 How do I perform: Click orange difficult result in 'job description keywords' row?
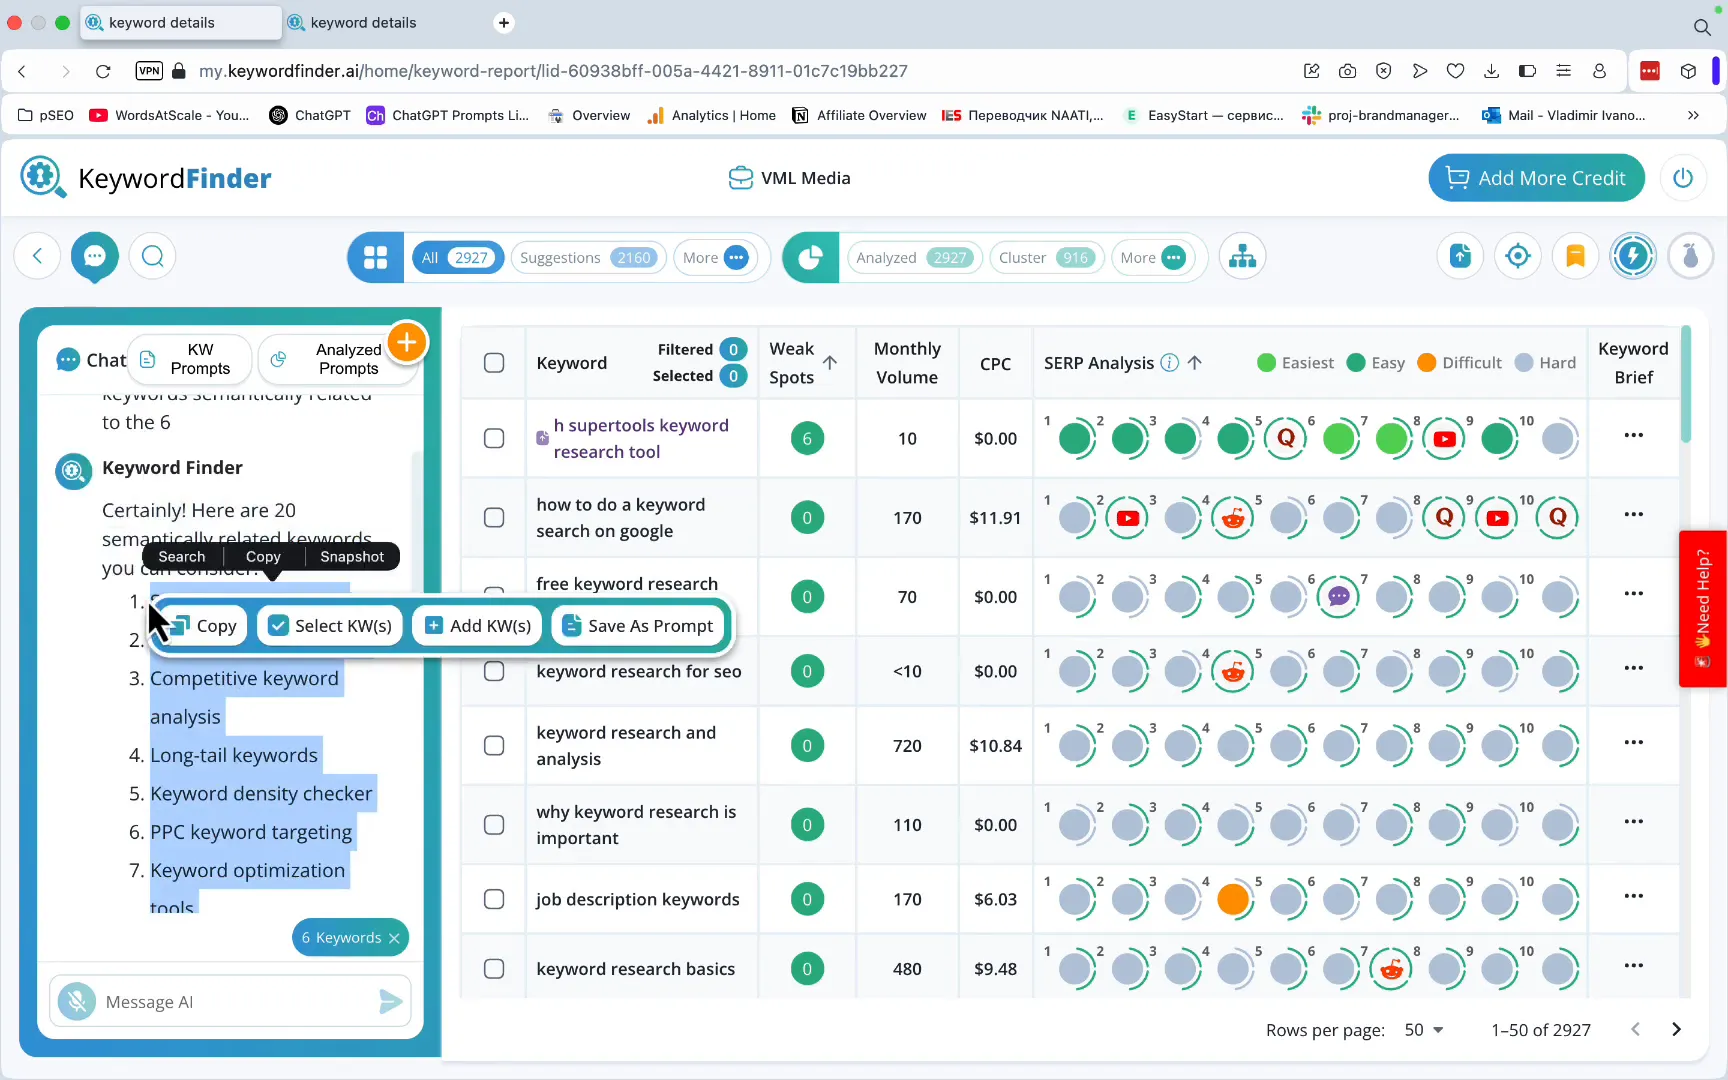1233,899
